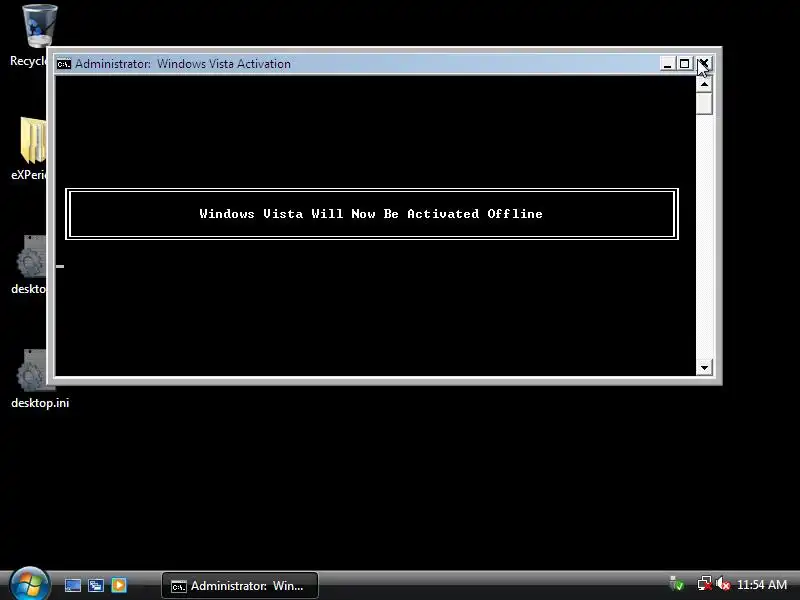Close the Windows Vista Activation console
The width and height of the screenshot is (800, 600).
[x=704, y=64]
